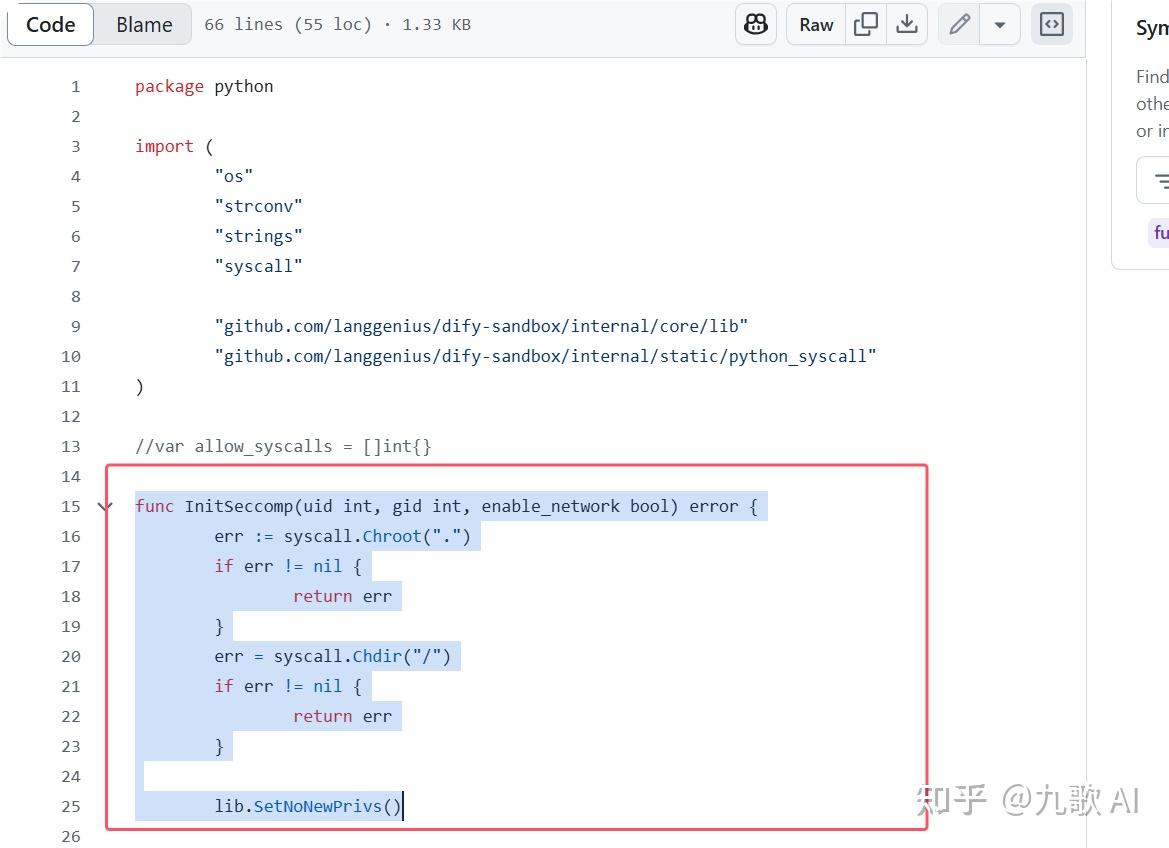Edit this file with the pencil icon

tap(958, 24)
